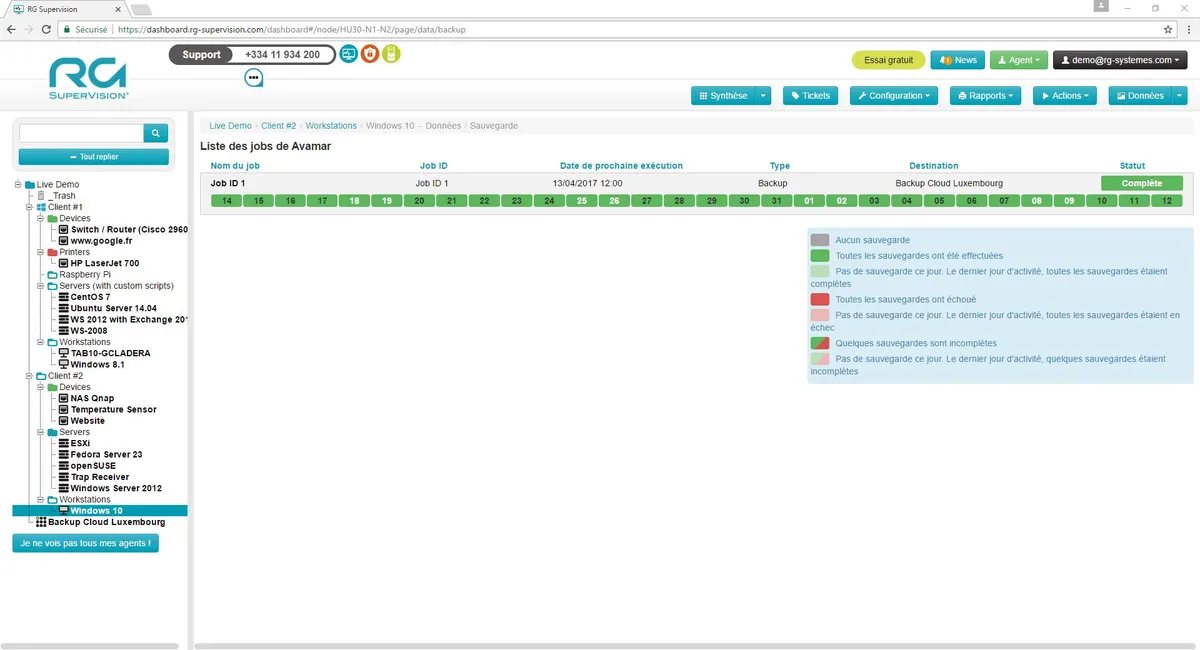1200x650 pixels.
Task: Click in the sidebar search field
Action: tap(81, 133)
